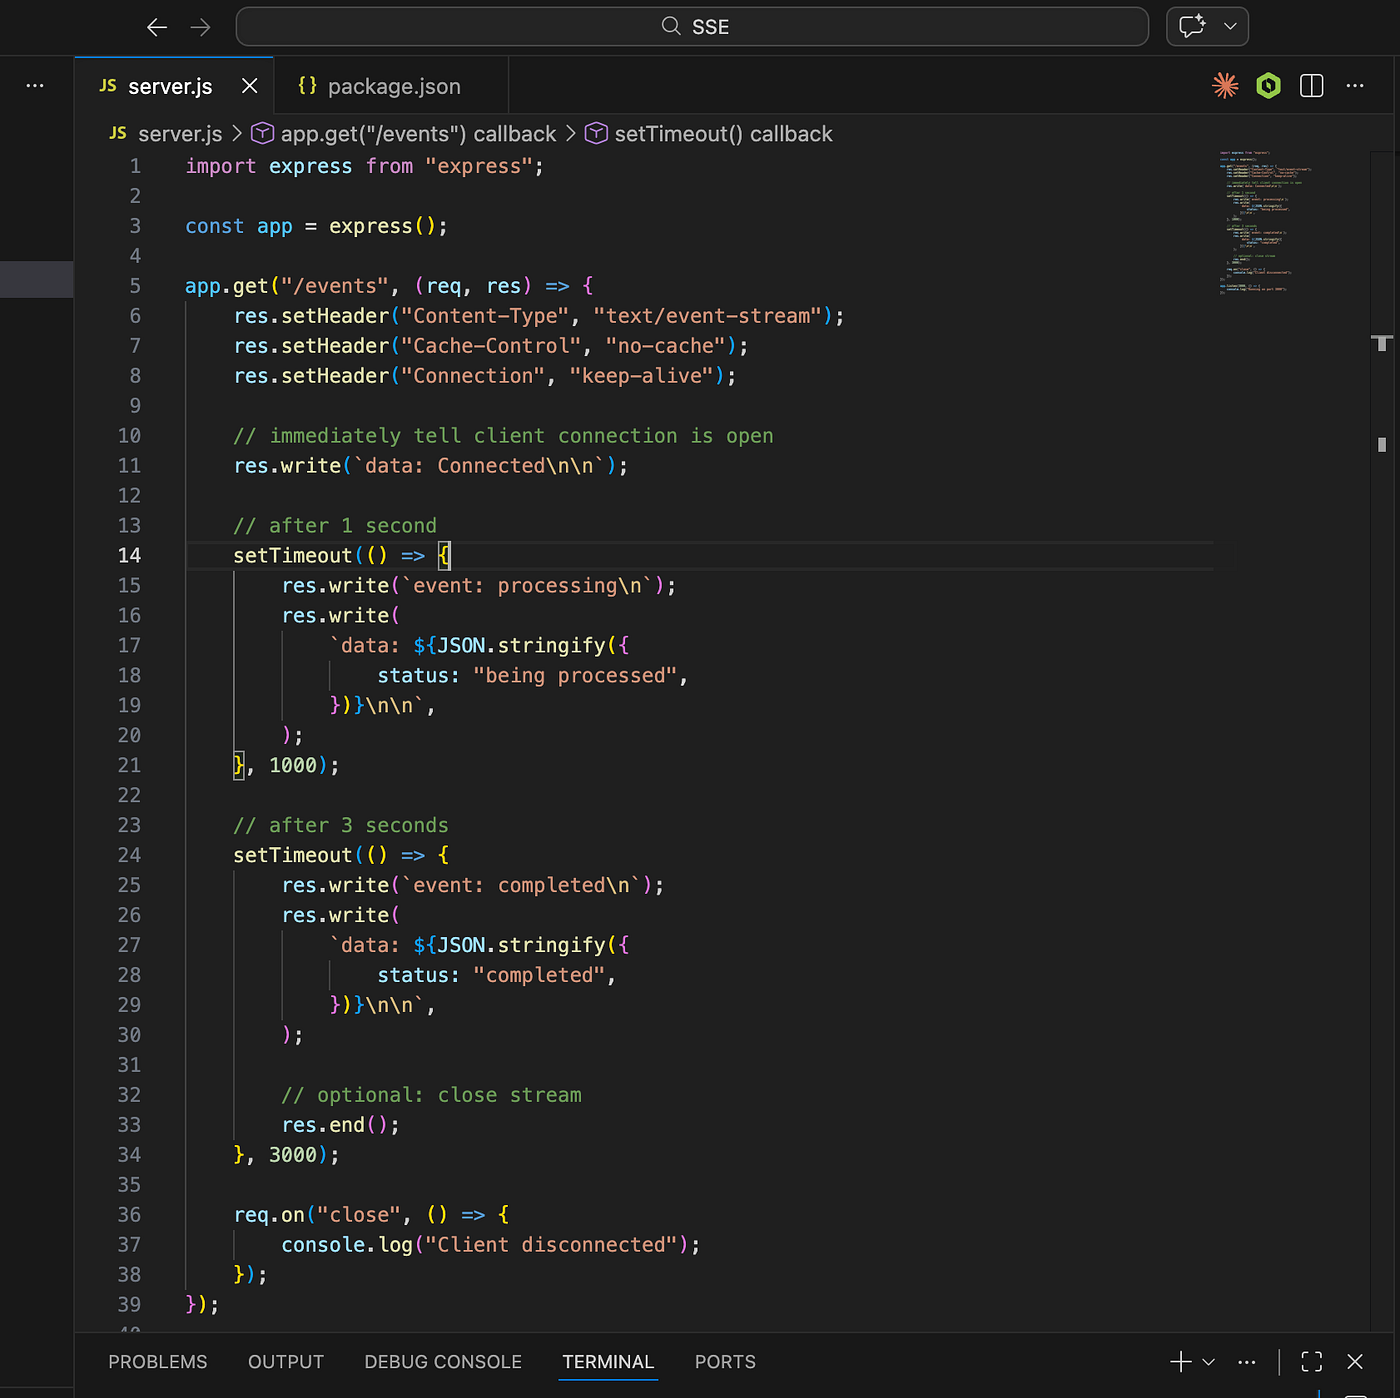Go forward with the right arrow
Viewport: 1400px width, 1398px height.
(x=201, y=27)
